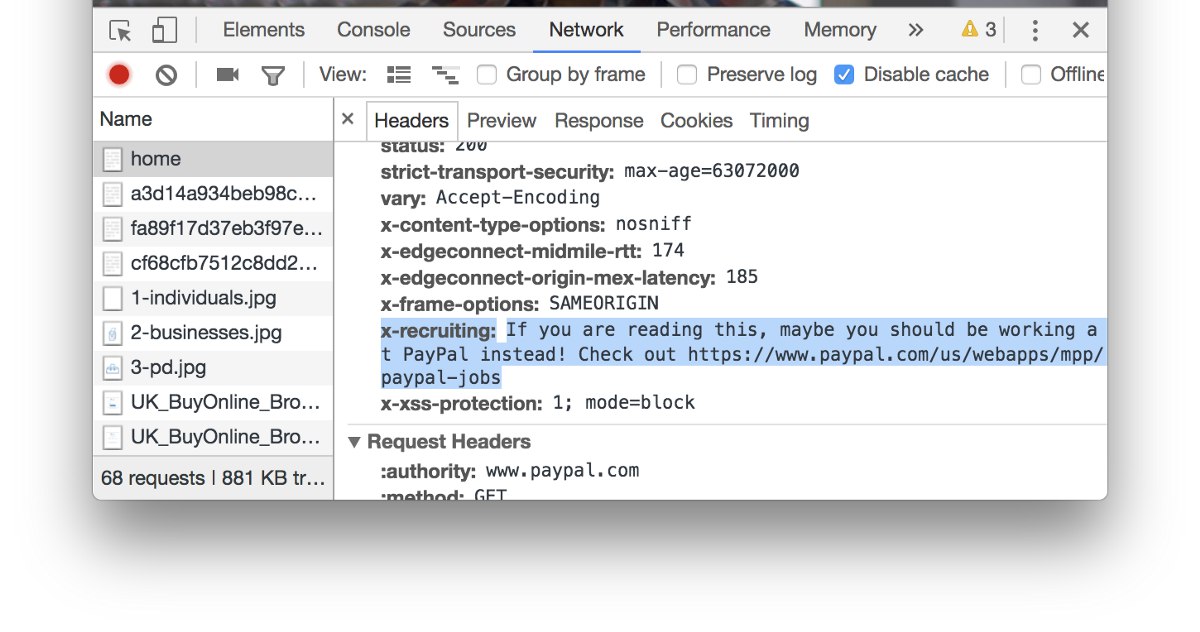Viewport: 1200px width, 632px height.
Task: Show overview waterfall view icon
Action: pyautogui.click(x=444, y=75)
